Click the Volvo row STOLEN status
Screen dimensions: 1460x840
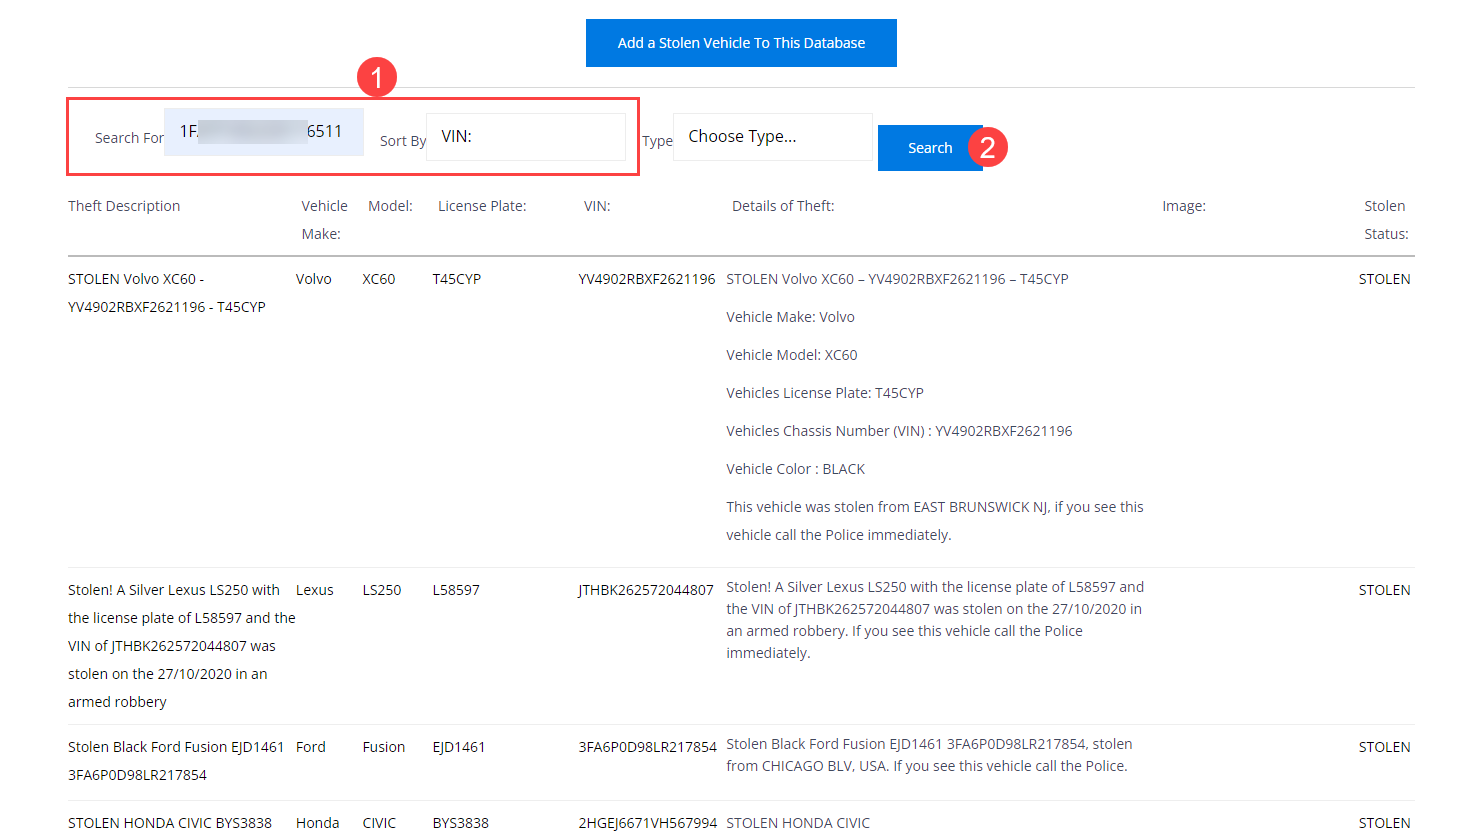[x=1385, y=279]
